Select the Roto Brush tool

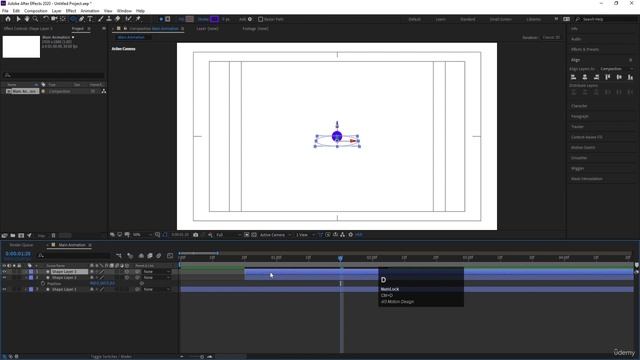(x=129, y=19)
